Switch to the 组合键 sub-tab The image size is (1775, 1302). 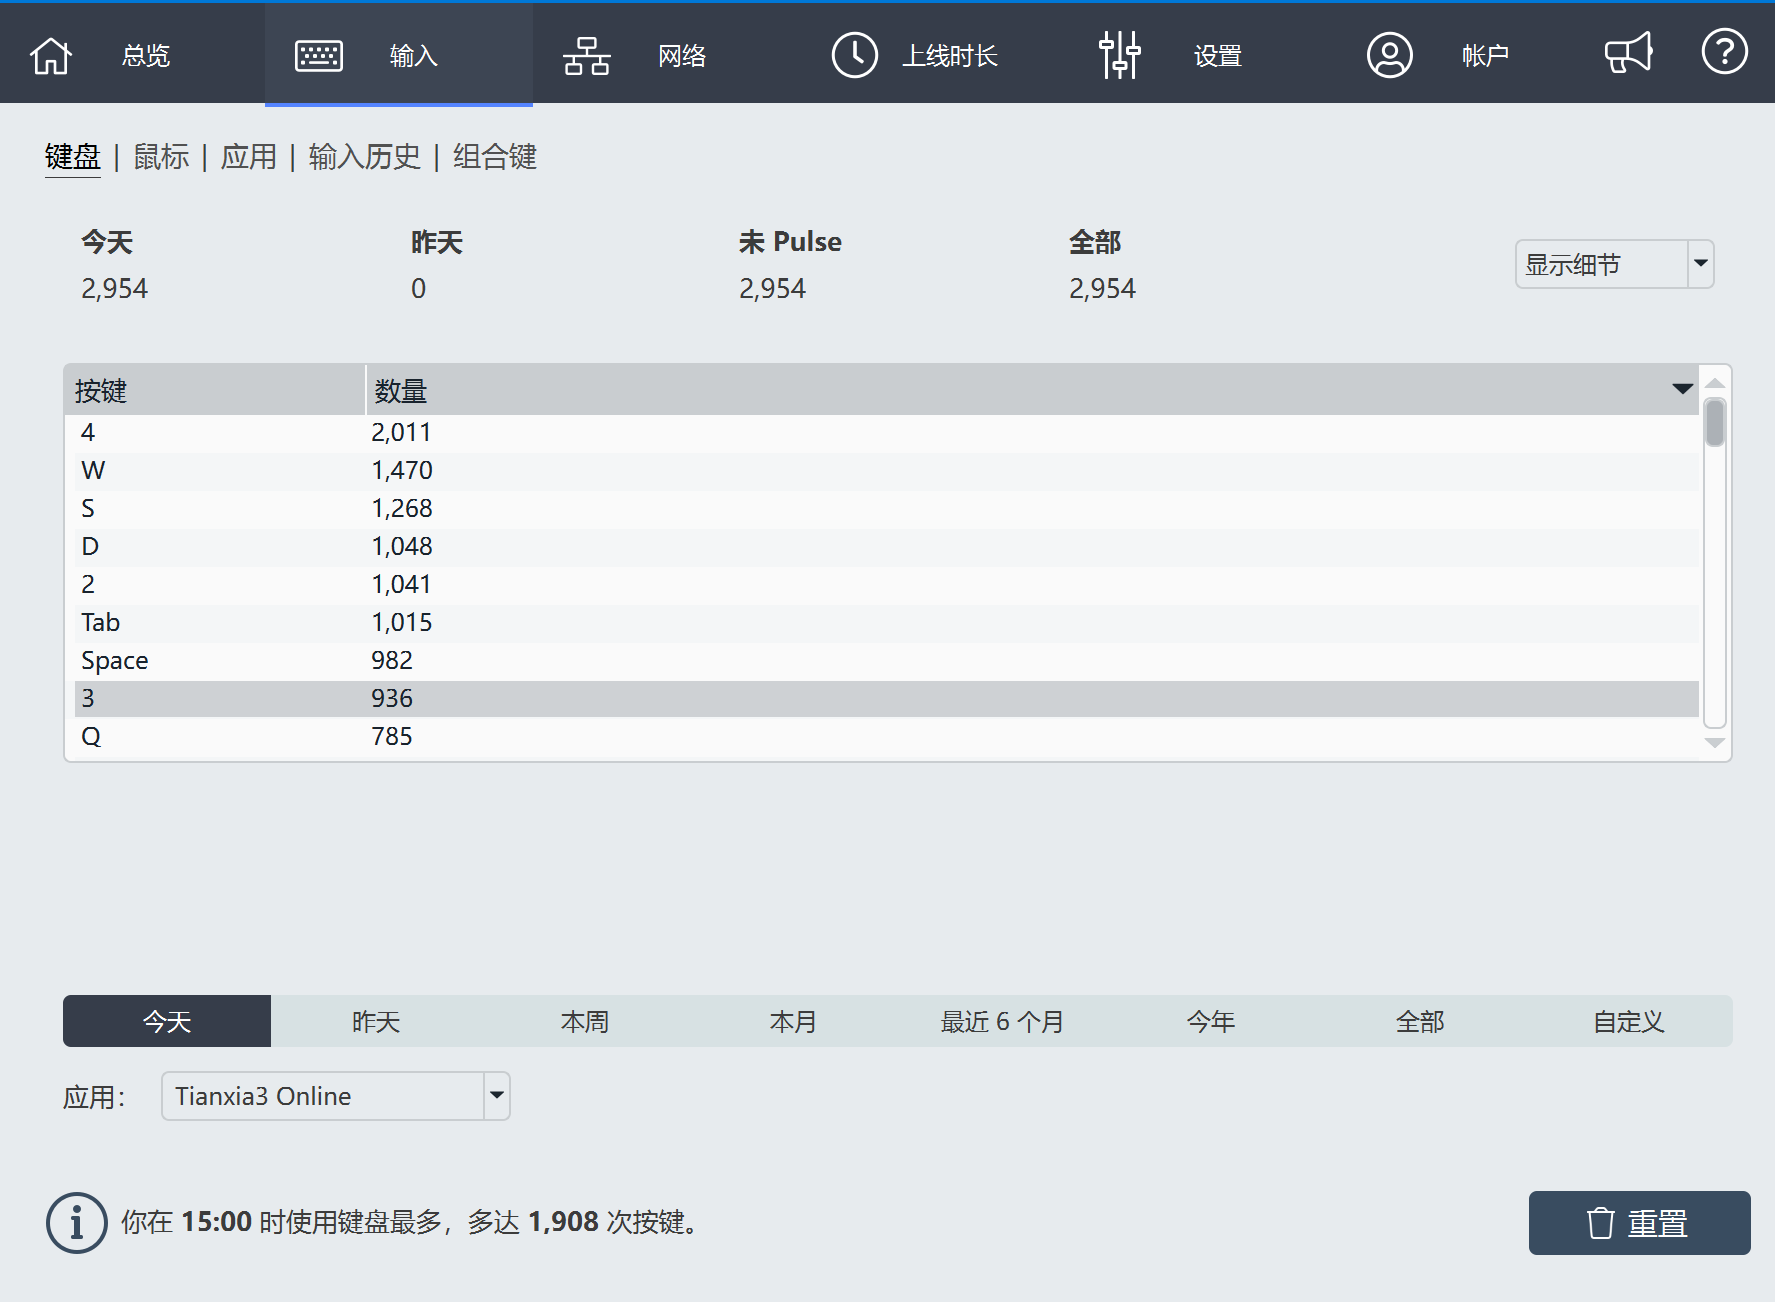pos(494,157)
